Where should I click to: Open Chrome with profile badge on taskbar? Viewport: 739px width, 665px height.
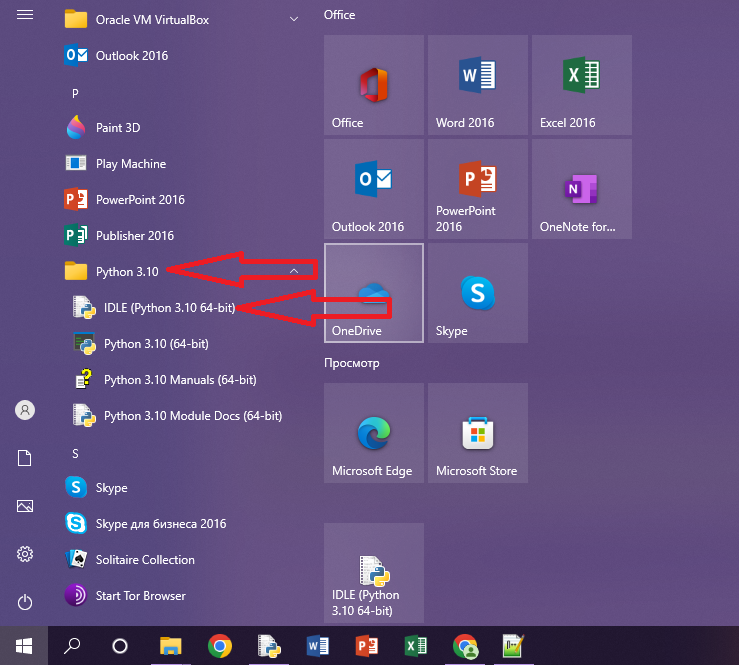pyautogui.click(x=465, y=646)
